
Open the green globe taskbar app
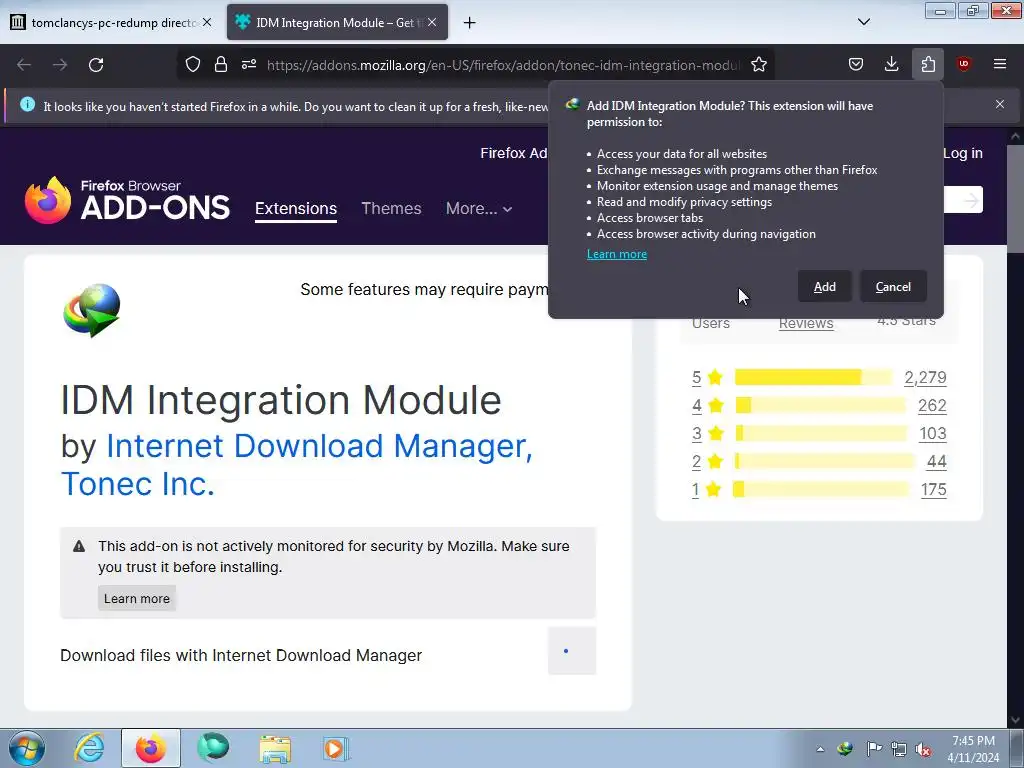point(213,748)
